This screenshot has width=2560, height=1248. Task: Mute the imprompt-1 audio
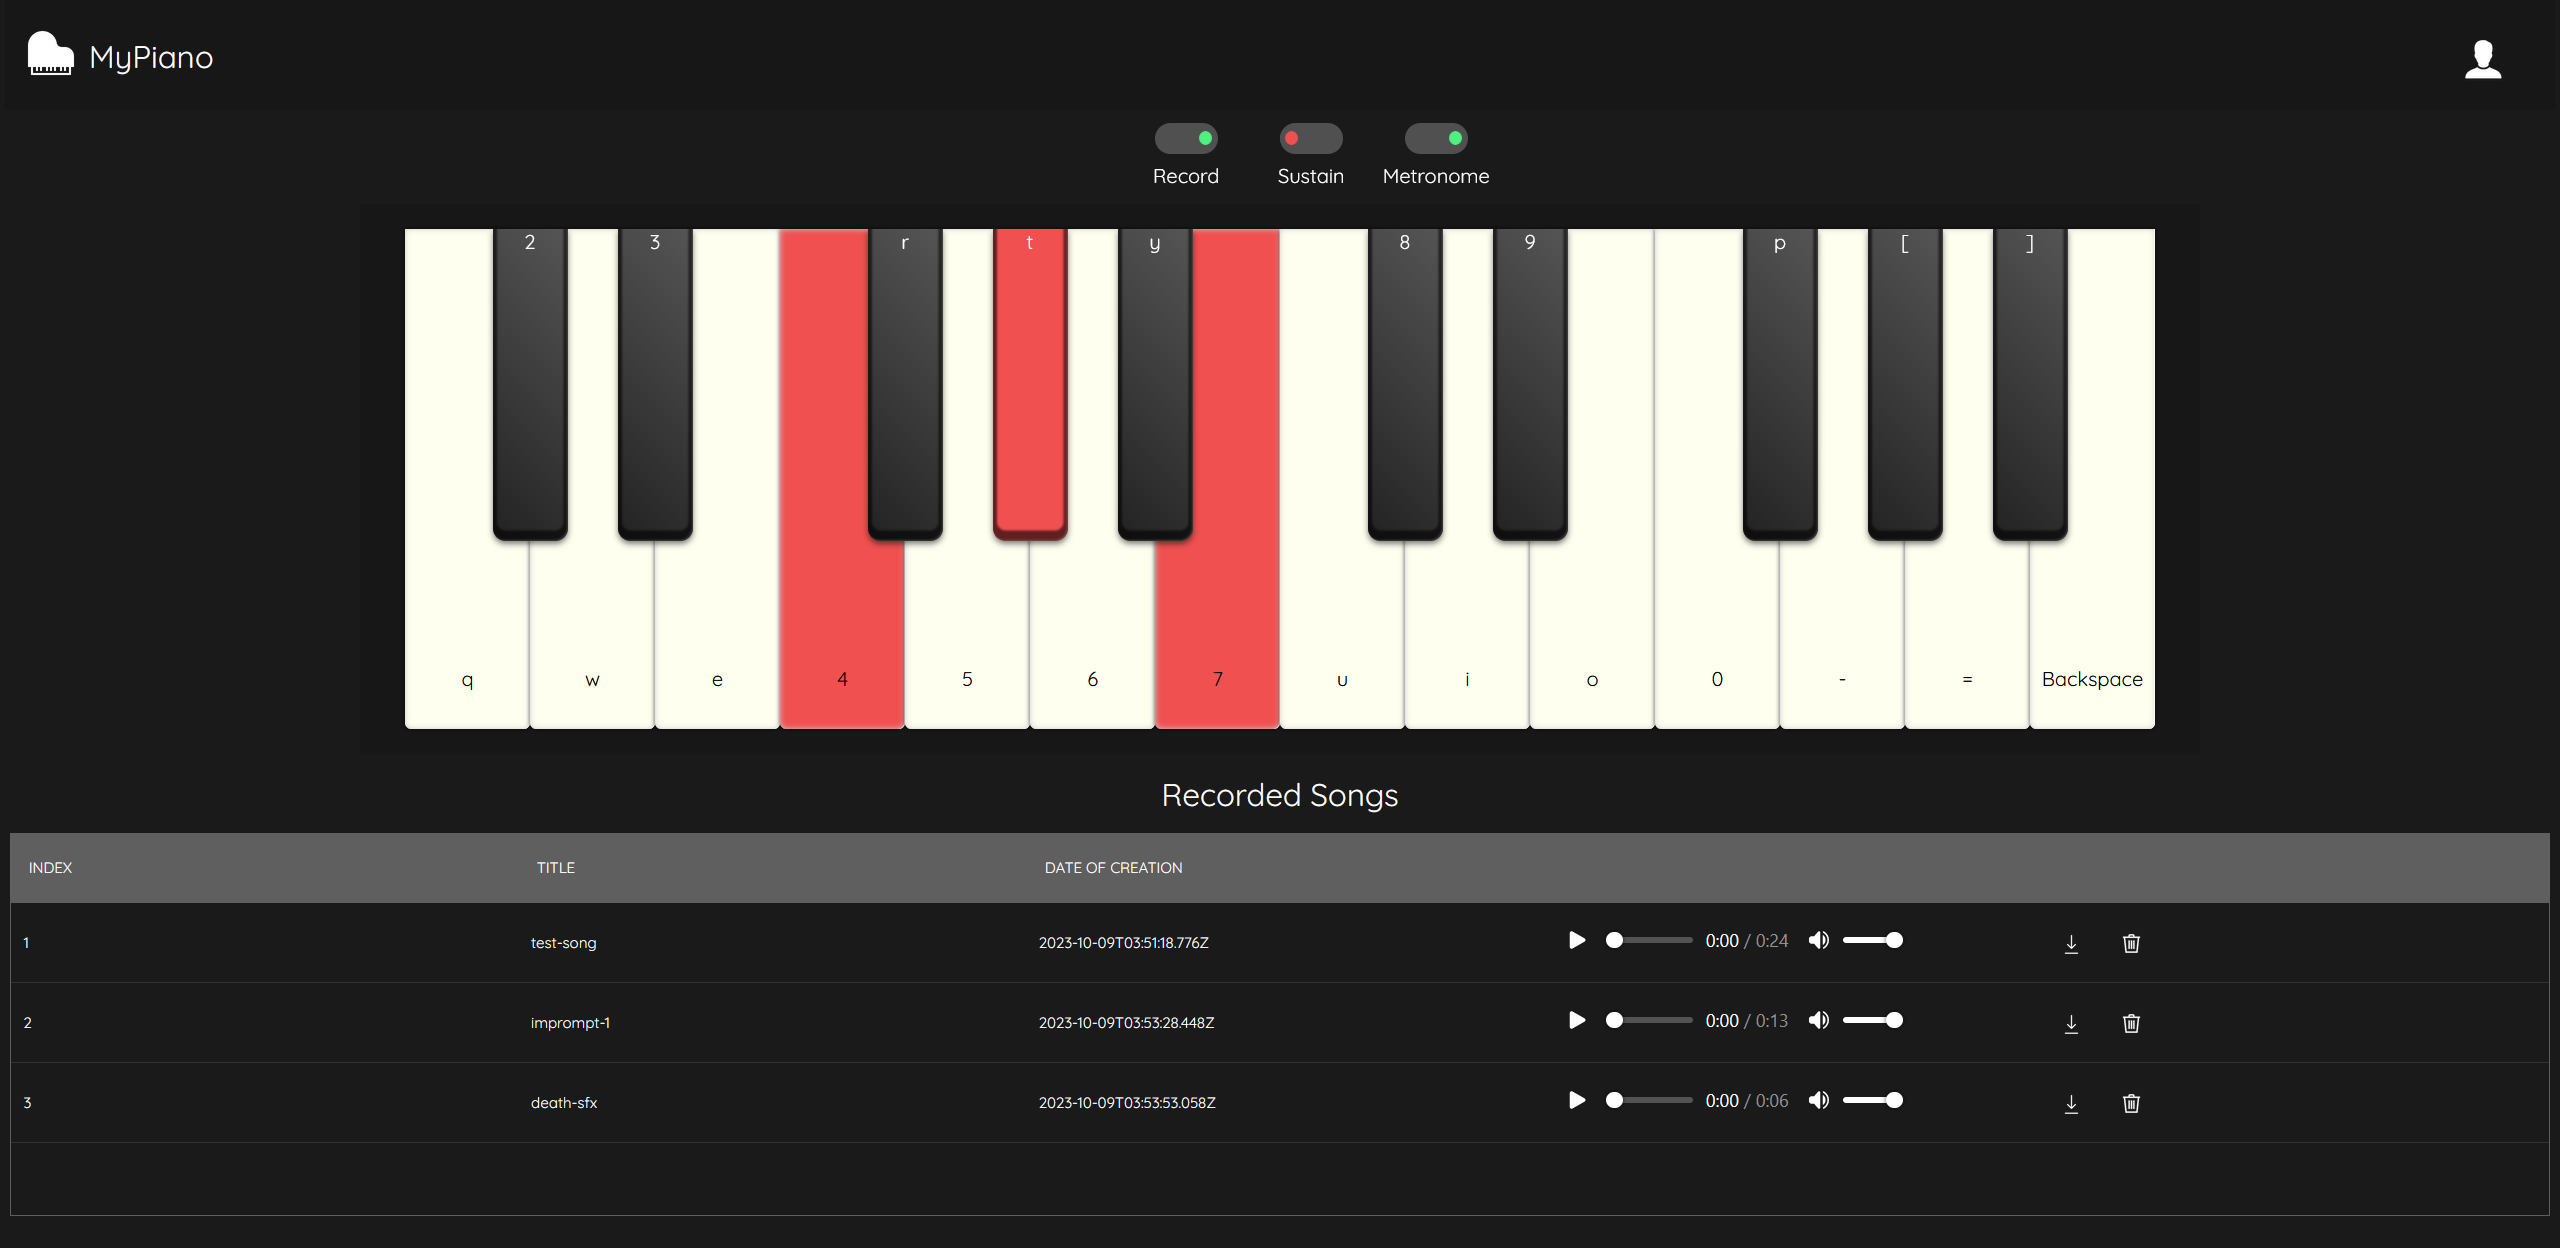click(1819, 1020)
